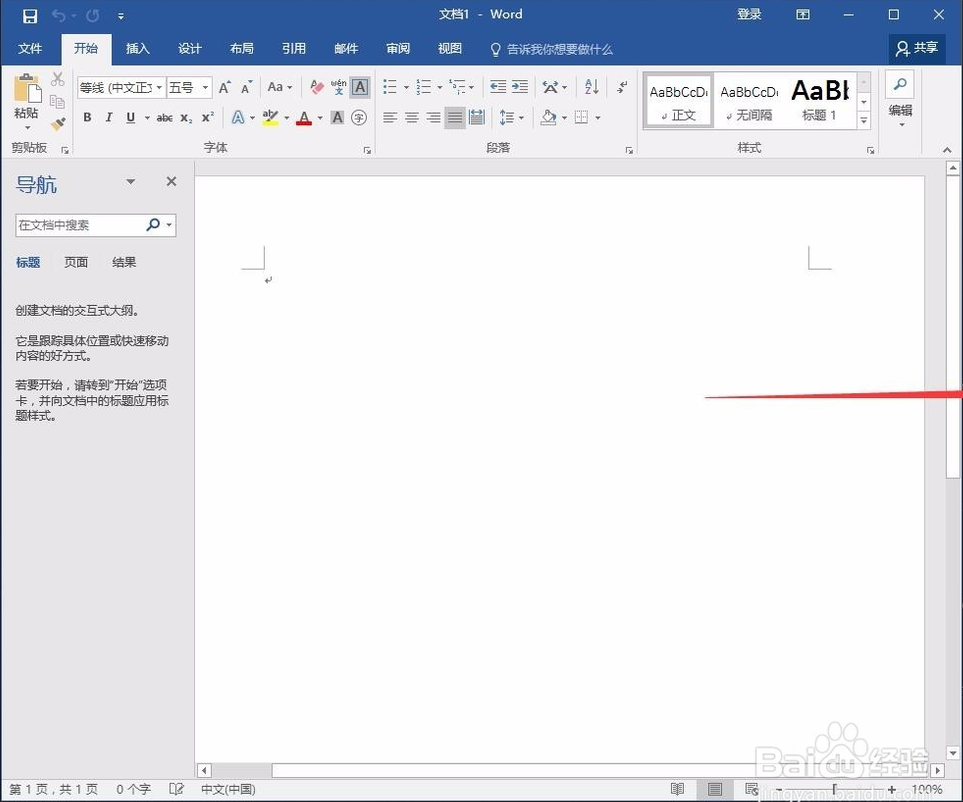The height and width of the screenshot is (802, 963).
Task: Switch to the 插入 tab
Action: (x=138, y=49)
